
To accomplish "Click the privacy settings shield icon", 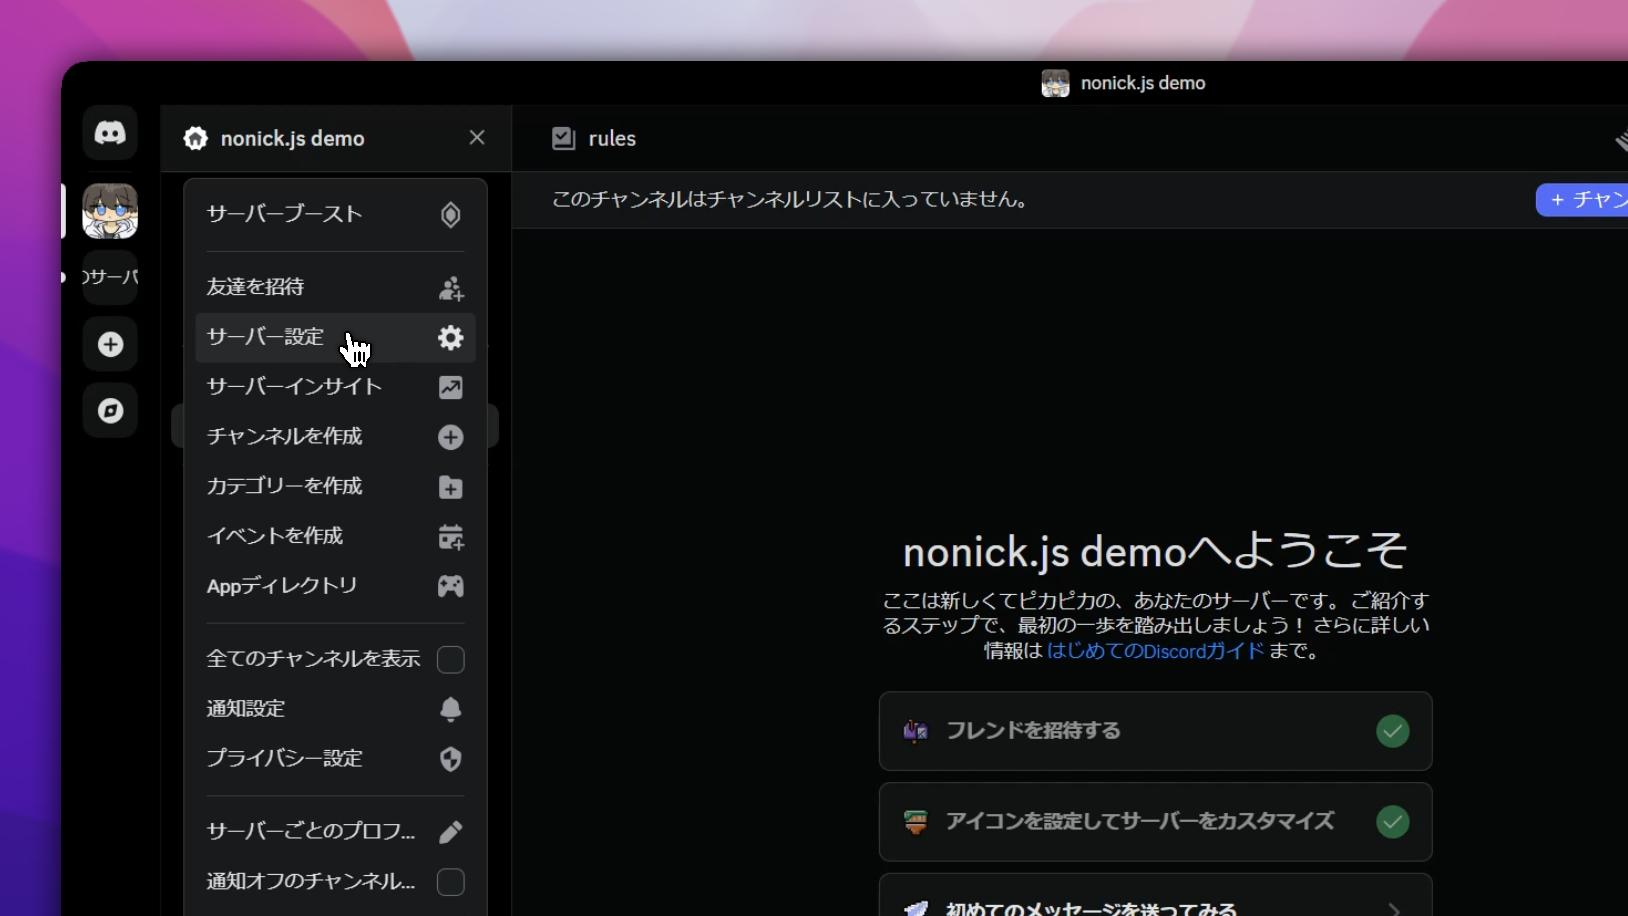I will 451,759.
